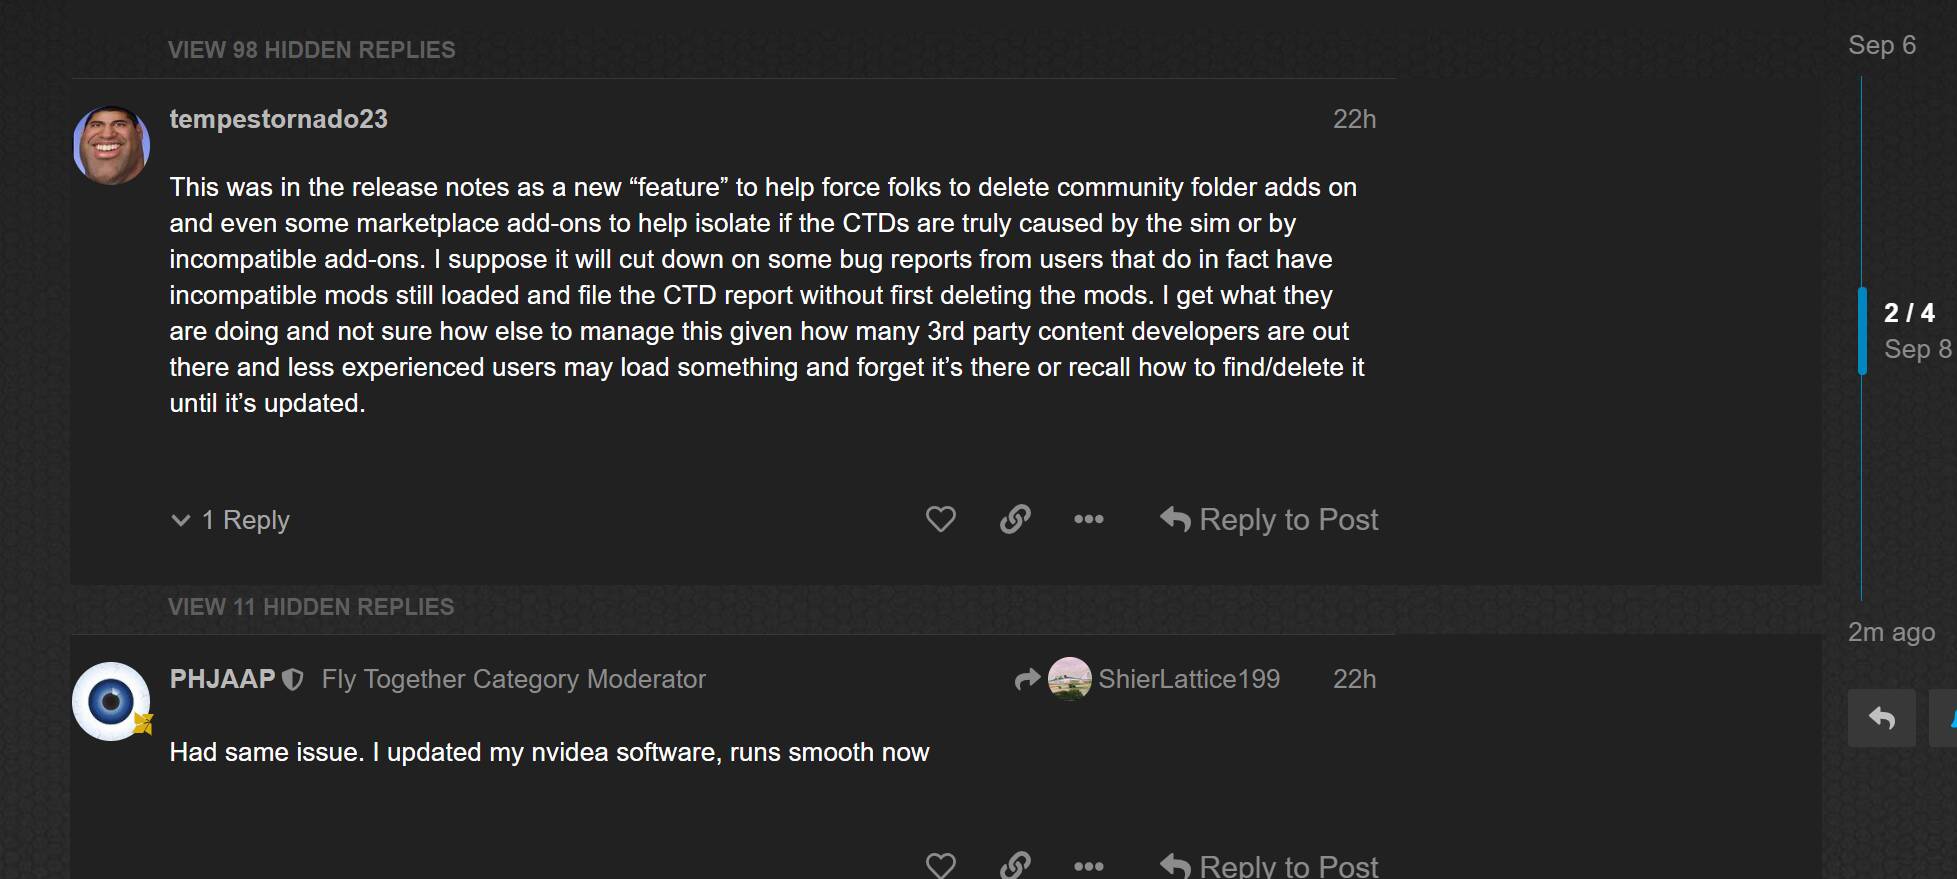Click the blue timeline scroller handle
Screen dimensions: 1957x879
[1862, 331]
